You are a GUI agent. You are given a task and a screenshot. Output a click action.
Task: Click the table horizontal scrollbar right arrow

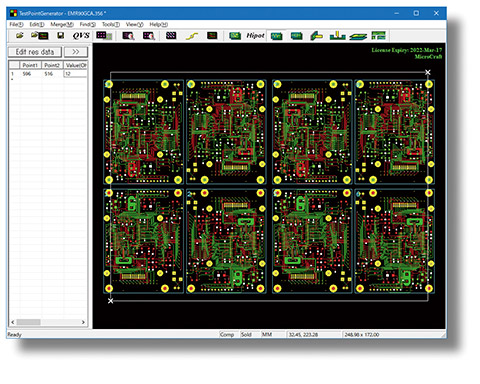(83, 322)
